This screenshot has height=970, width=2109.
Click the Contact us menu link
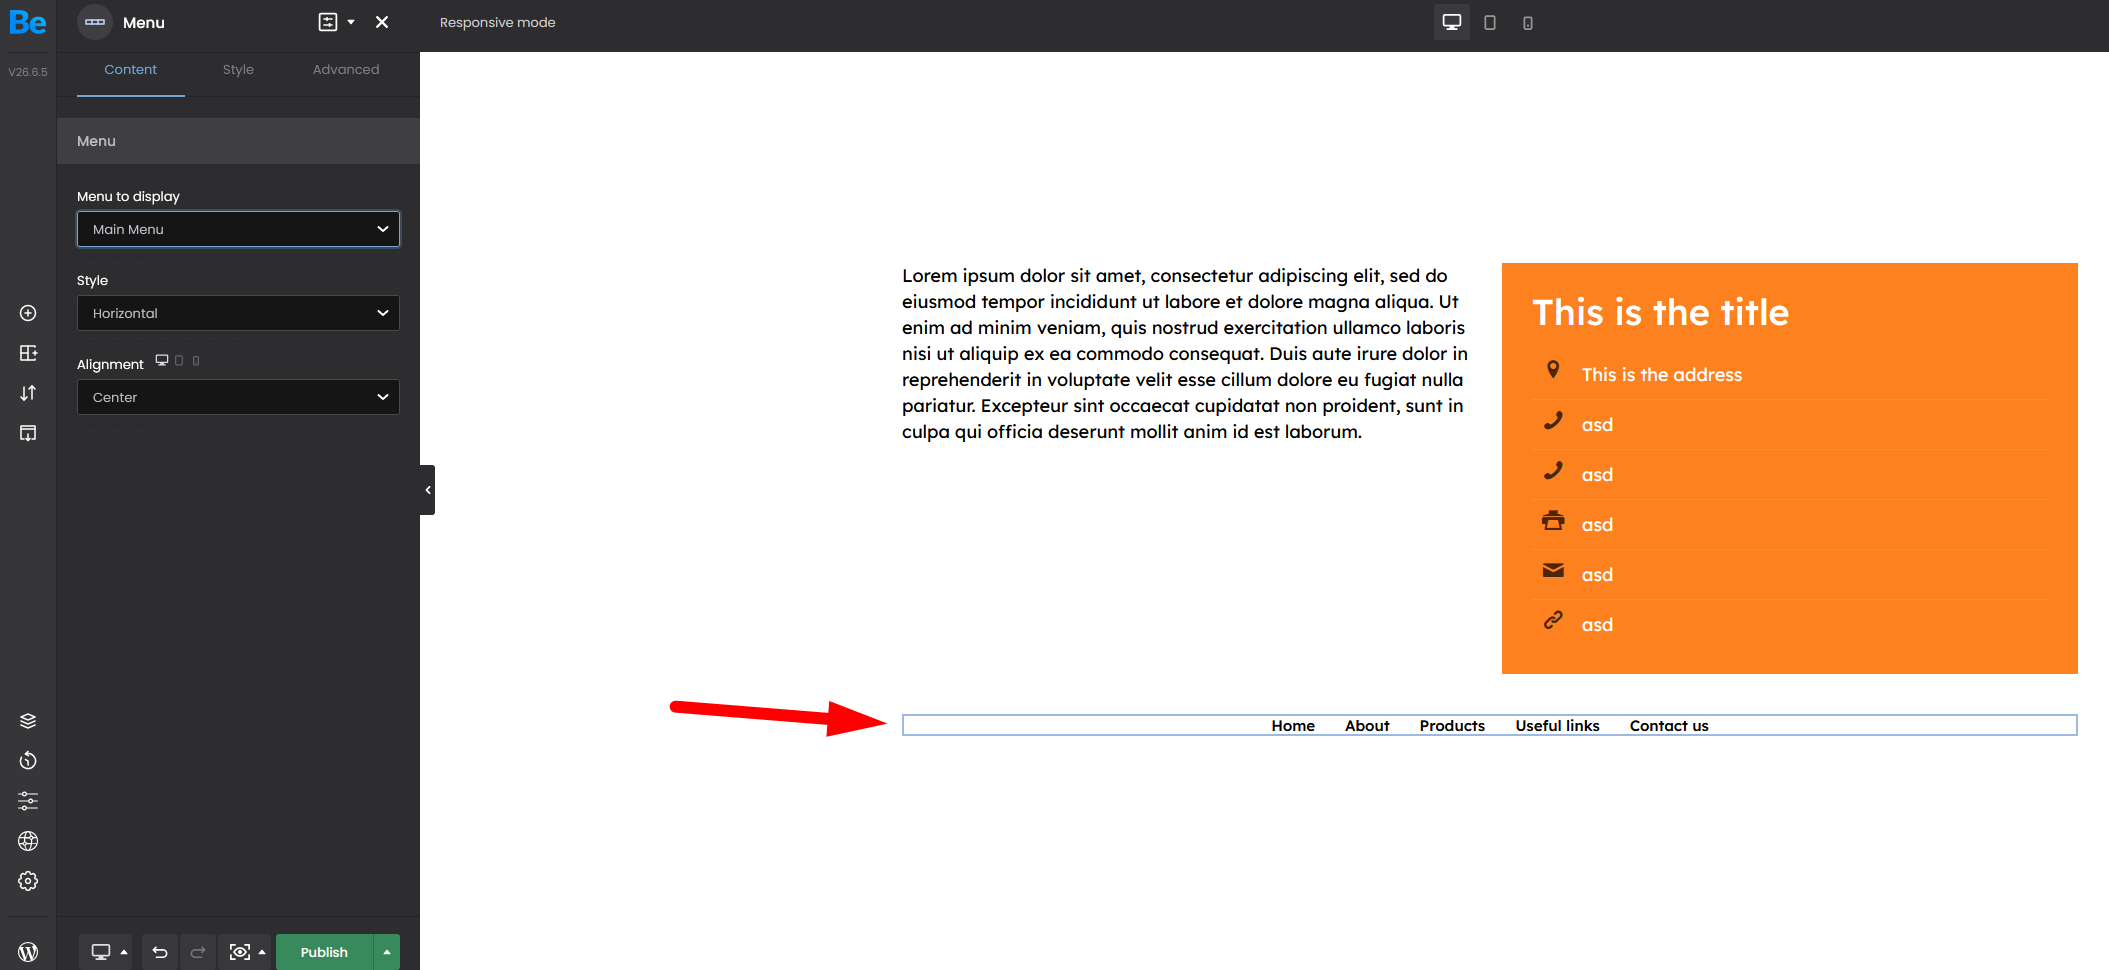[1669, 726]
